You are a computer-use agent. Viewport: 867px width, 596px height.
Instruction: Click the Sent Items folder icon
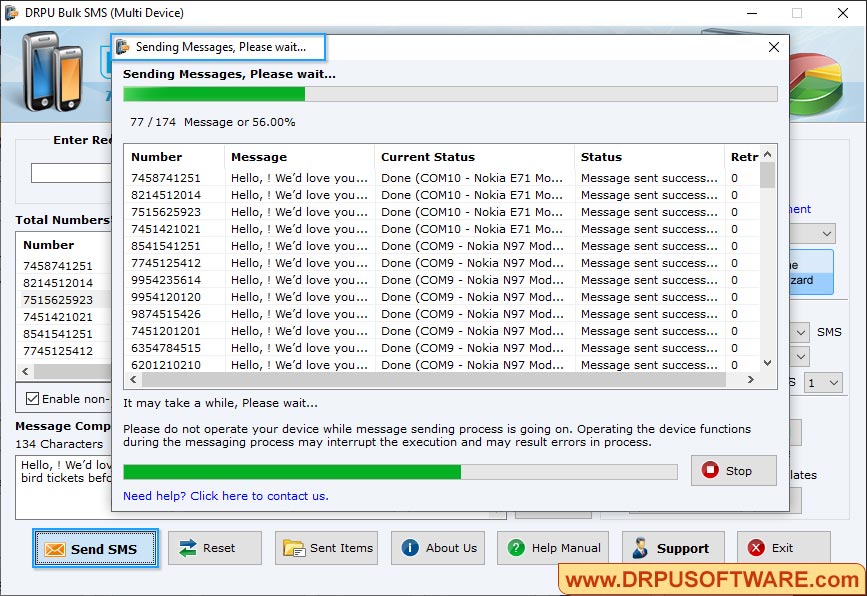coord(294,548)
